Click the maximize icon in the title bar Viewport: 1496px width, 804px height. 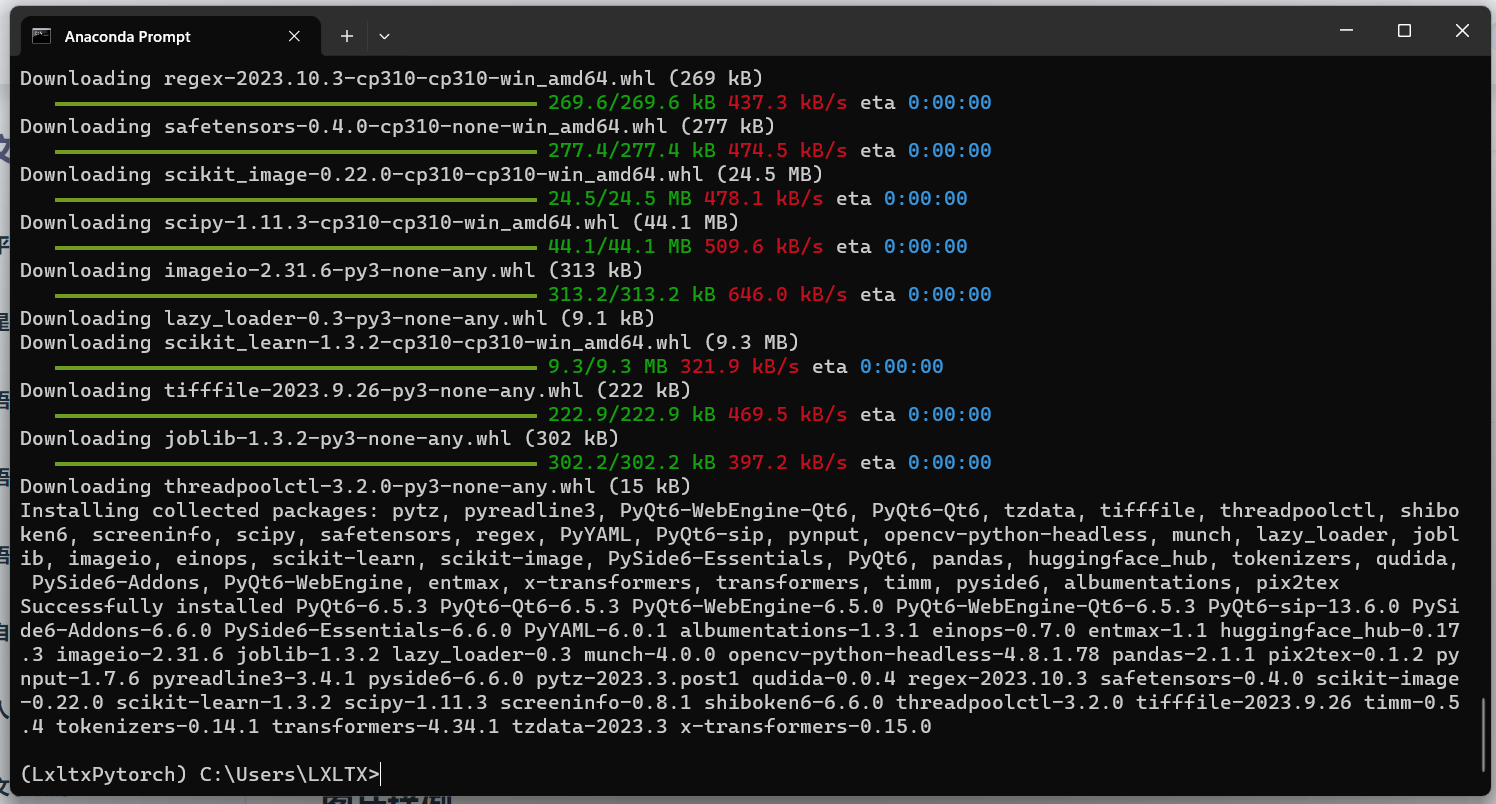pyautogui.click(x=1404, y=30)
